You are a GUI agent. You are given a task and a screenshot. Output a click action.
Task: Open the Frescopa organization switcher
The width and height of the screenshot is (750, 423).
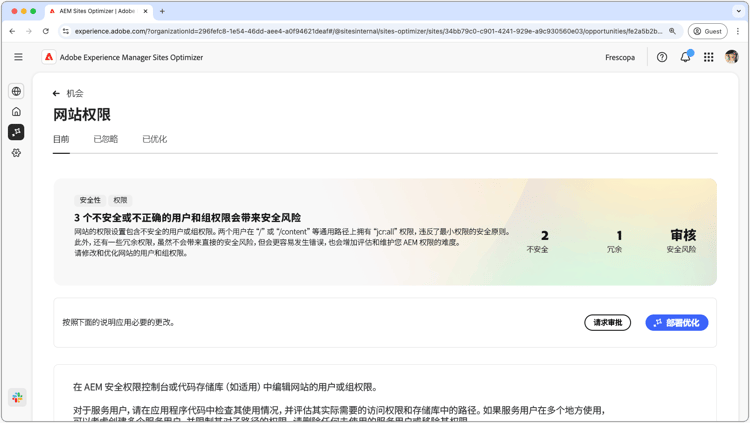pos(620,57)
